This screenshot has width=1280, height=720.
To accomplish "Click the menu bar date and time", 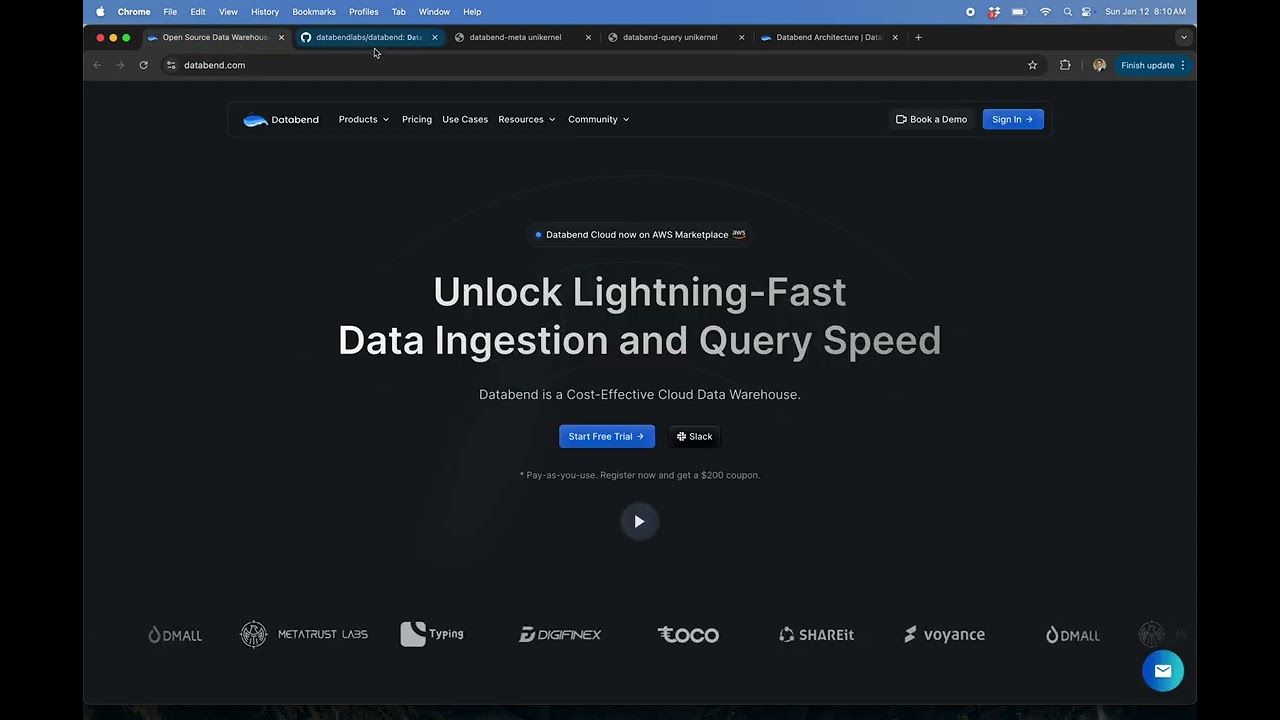I will point(1146,12).
